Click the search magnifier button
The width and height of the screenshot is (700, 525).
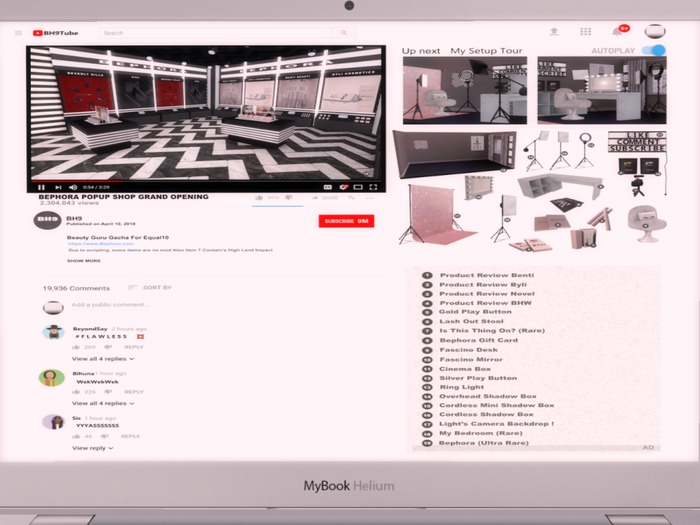point(344,33)
